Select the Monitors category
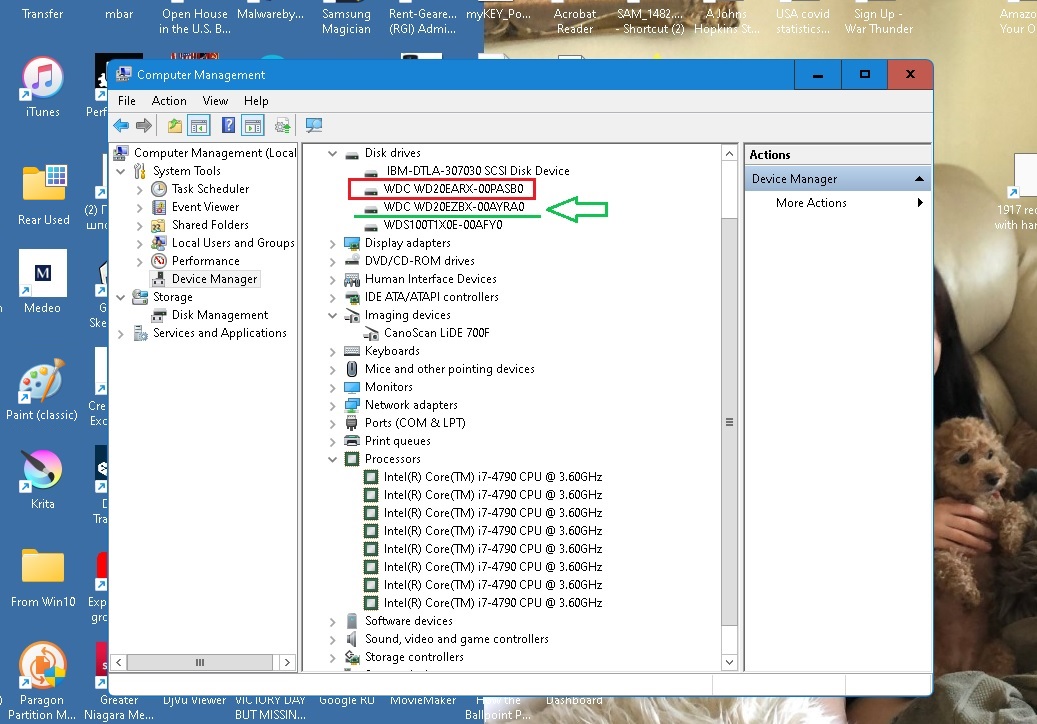1037x724 pixels. tap(388, 387)
